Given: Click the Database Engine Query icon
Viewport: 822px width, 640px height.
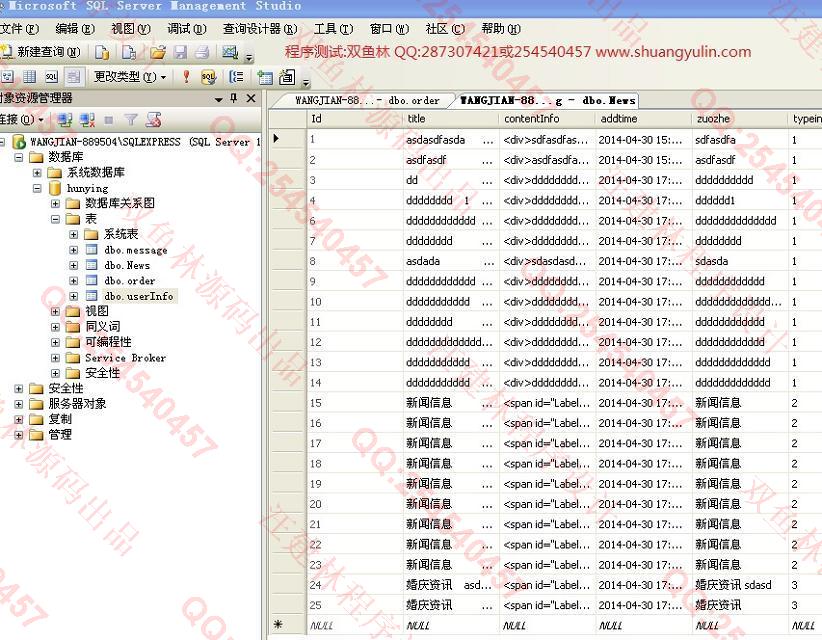Looking at the screenshot, I should pyautogui.click(x=102, y=52).
